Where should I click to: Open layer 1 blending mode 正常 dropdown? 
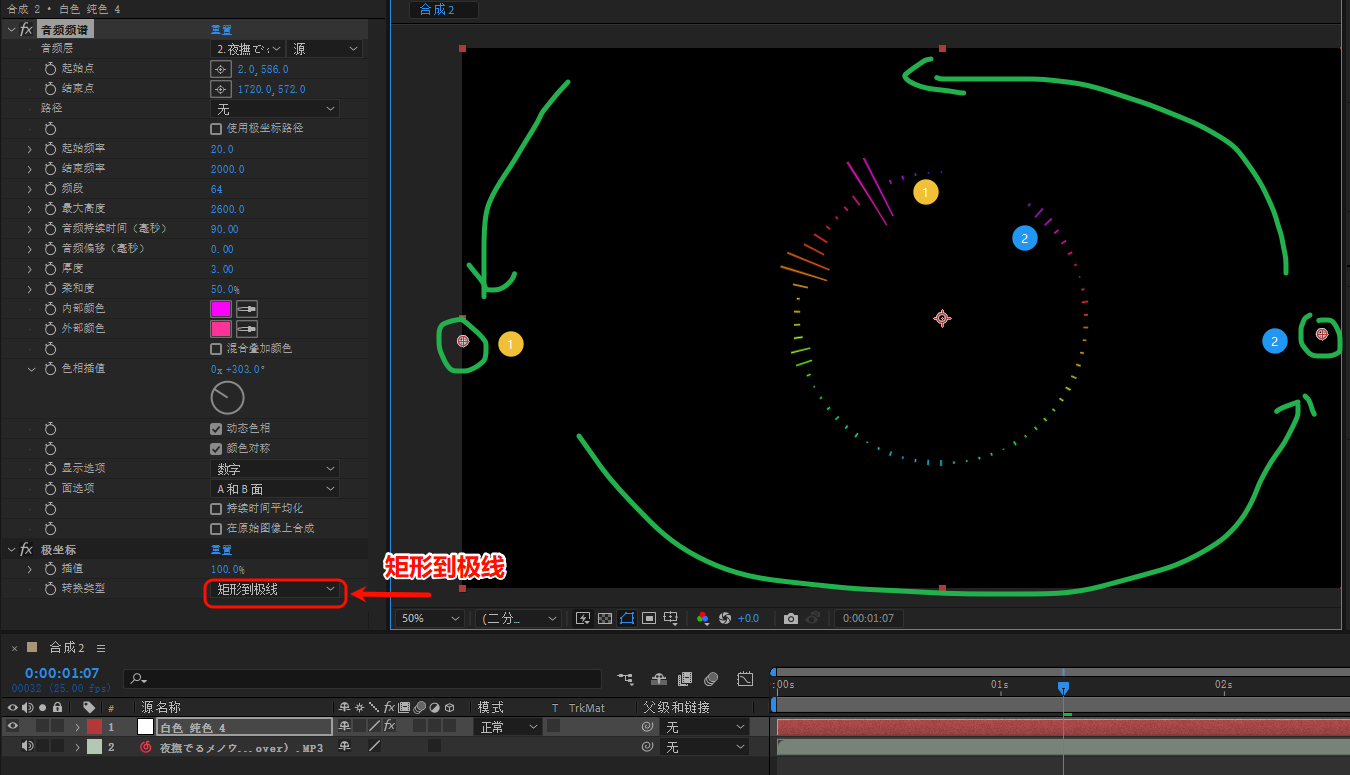[508, 727]
